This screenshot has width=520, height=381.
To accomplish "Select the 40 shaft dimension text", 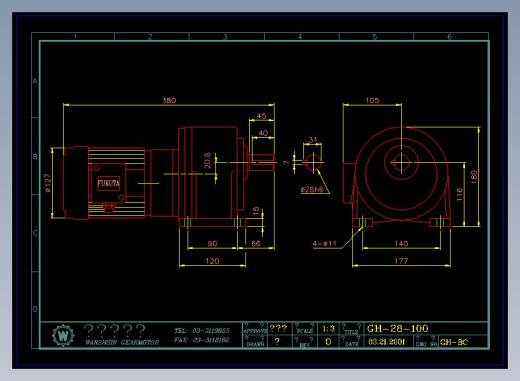I will (x=263, y=133).
